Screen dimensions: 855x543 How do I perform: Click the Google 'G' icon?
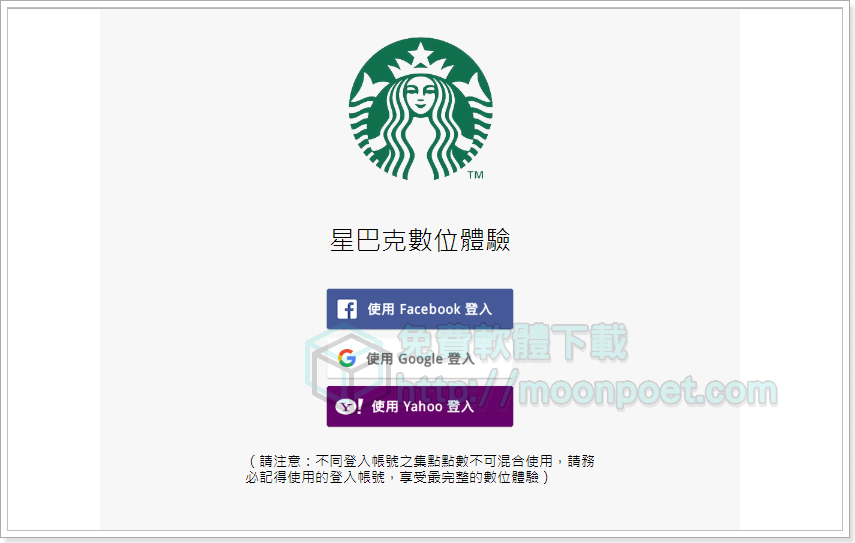347,358
